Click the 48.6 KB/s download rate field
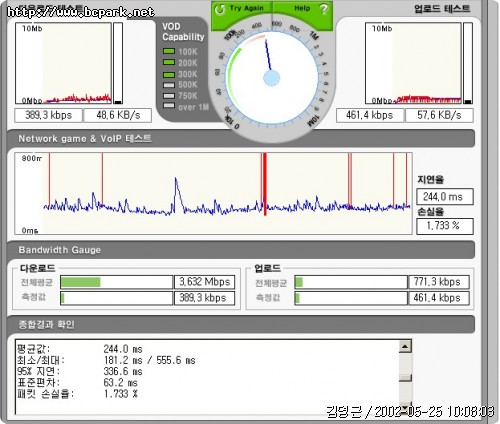This screenshot has width=500, height=424. (x=118, y=115)
